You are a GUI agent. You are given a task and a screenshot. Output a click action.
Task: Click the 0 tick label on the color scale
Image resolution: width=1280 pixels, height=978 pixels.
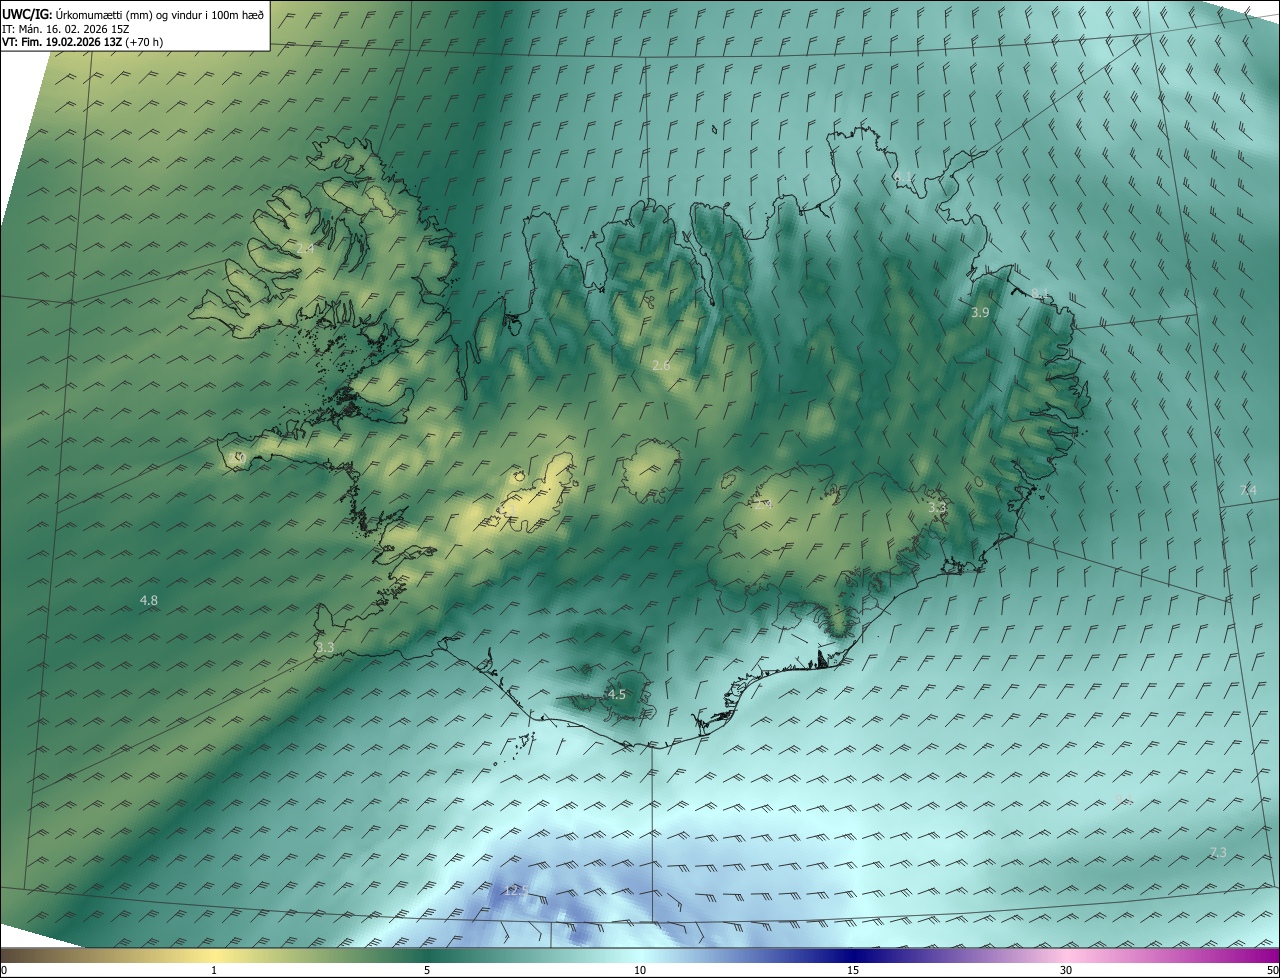click(x=3, y=970)
